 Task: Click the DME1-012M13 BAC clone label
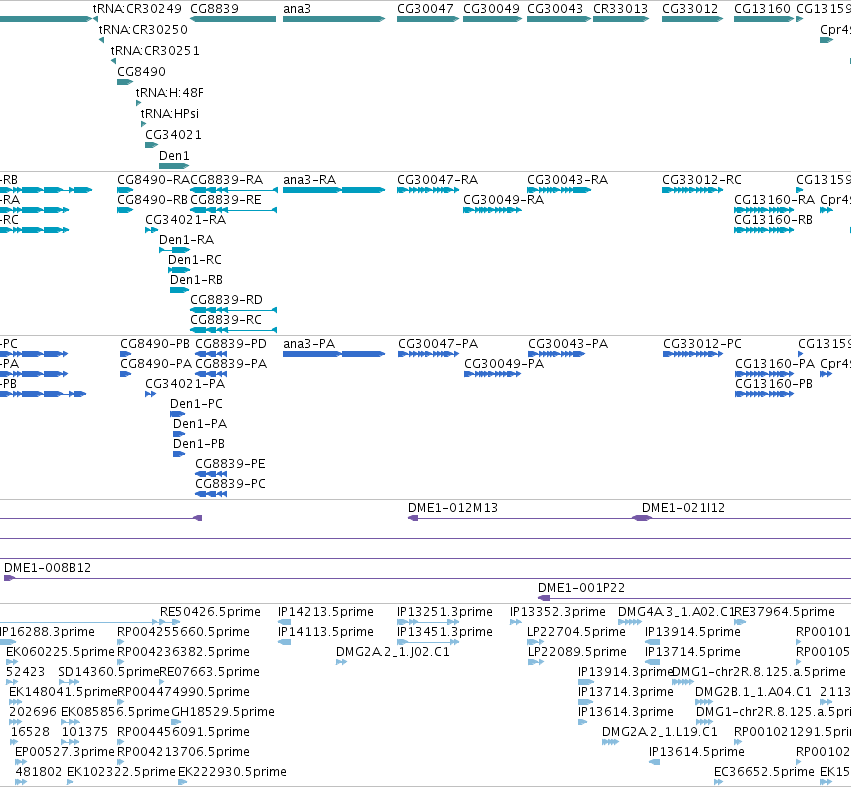pyautogui.click(x=453, y=507)
